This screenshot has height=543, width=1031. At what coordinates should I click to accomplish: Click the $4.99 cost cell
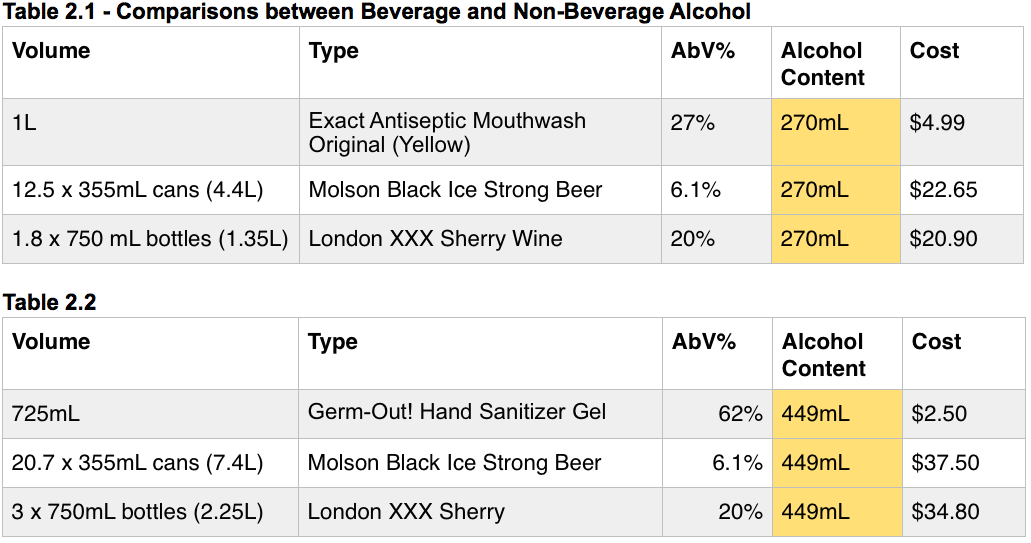937,123
